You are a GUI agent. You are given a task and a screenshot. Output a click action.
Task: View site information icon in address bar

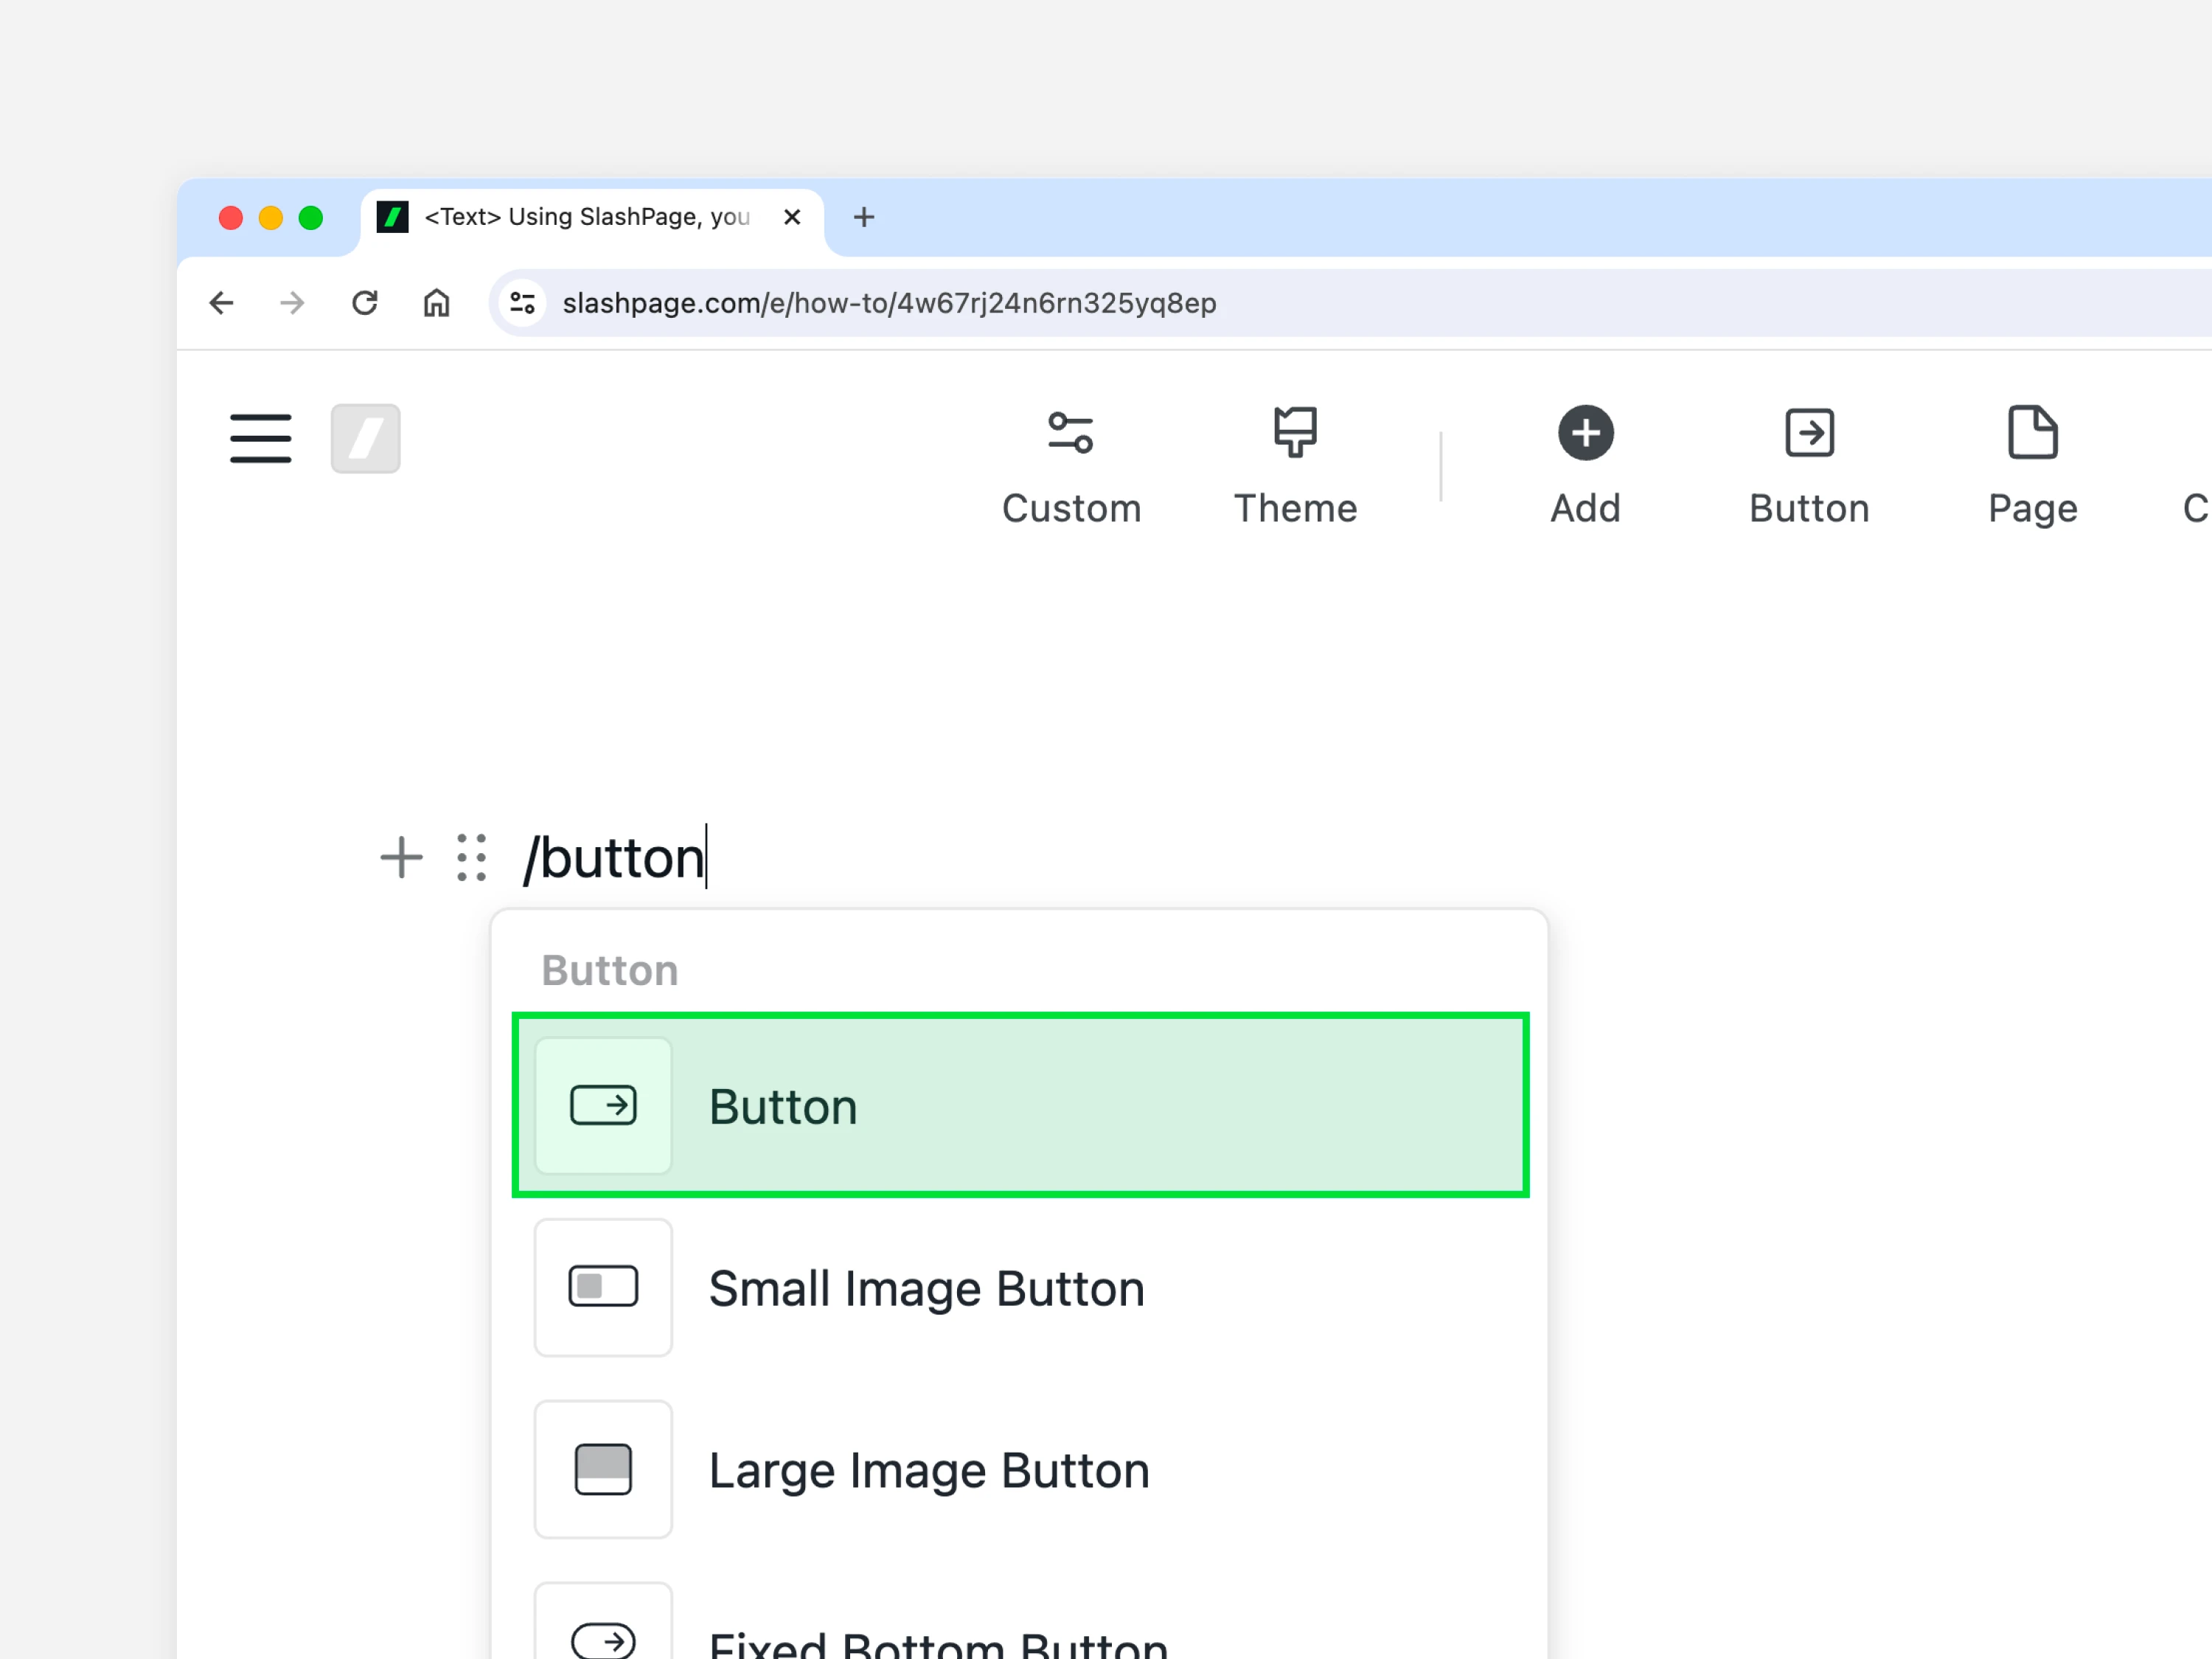[522, 303]
